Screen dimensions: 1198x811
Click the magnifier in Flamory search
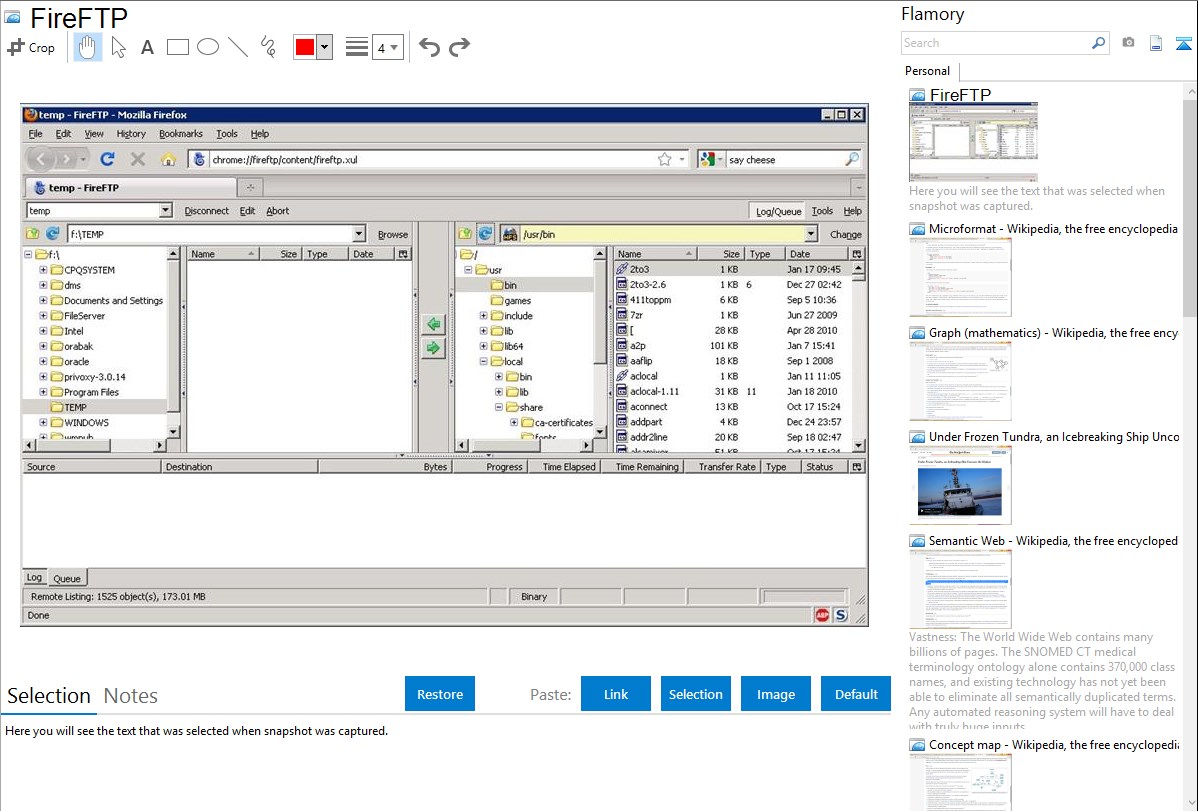point(1098,43)
